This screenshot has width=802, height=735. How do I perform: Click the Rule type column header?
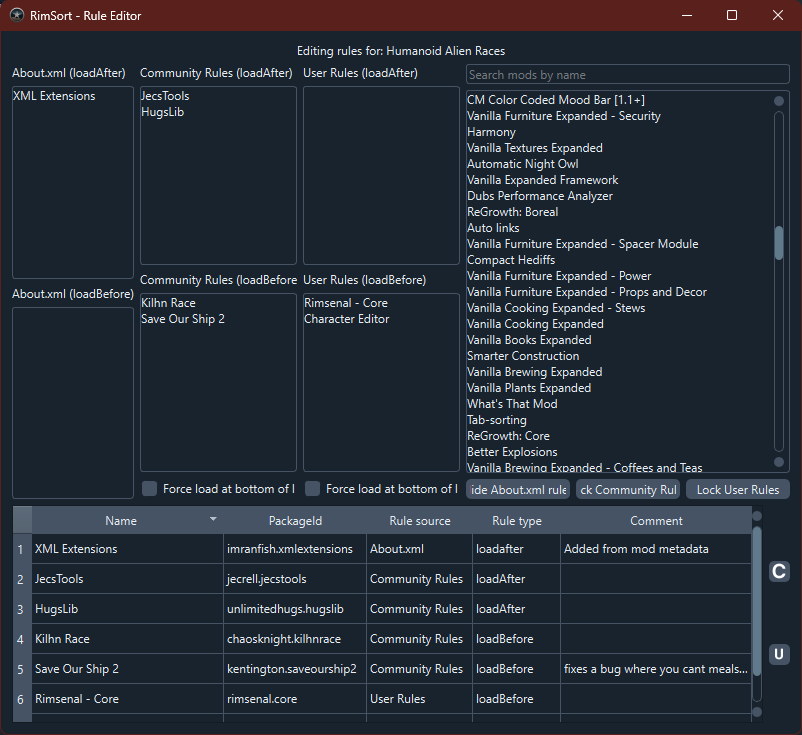point(517,521)
